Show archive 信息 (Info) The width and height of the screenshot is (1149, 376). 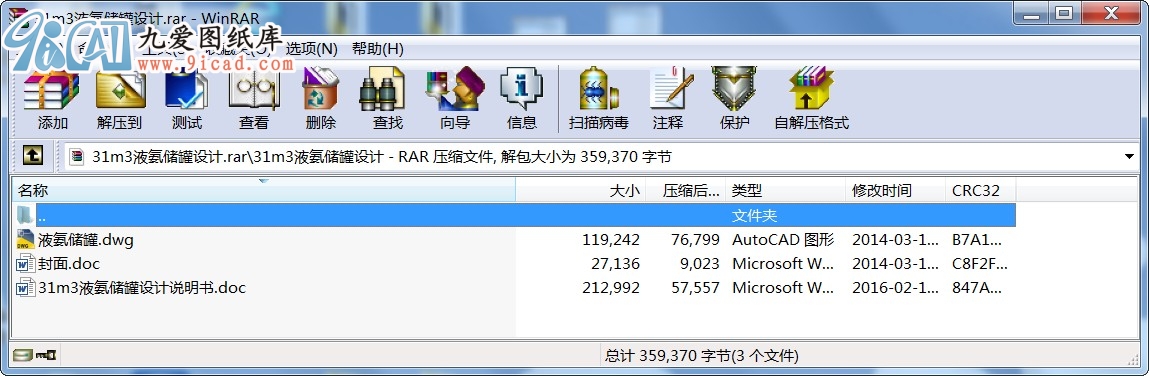pyautogui.click(x=522, y=100)
